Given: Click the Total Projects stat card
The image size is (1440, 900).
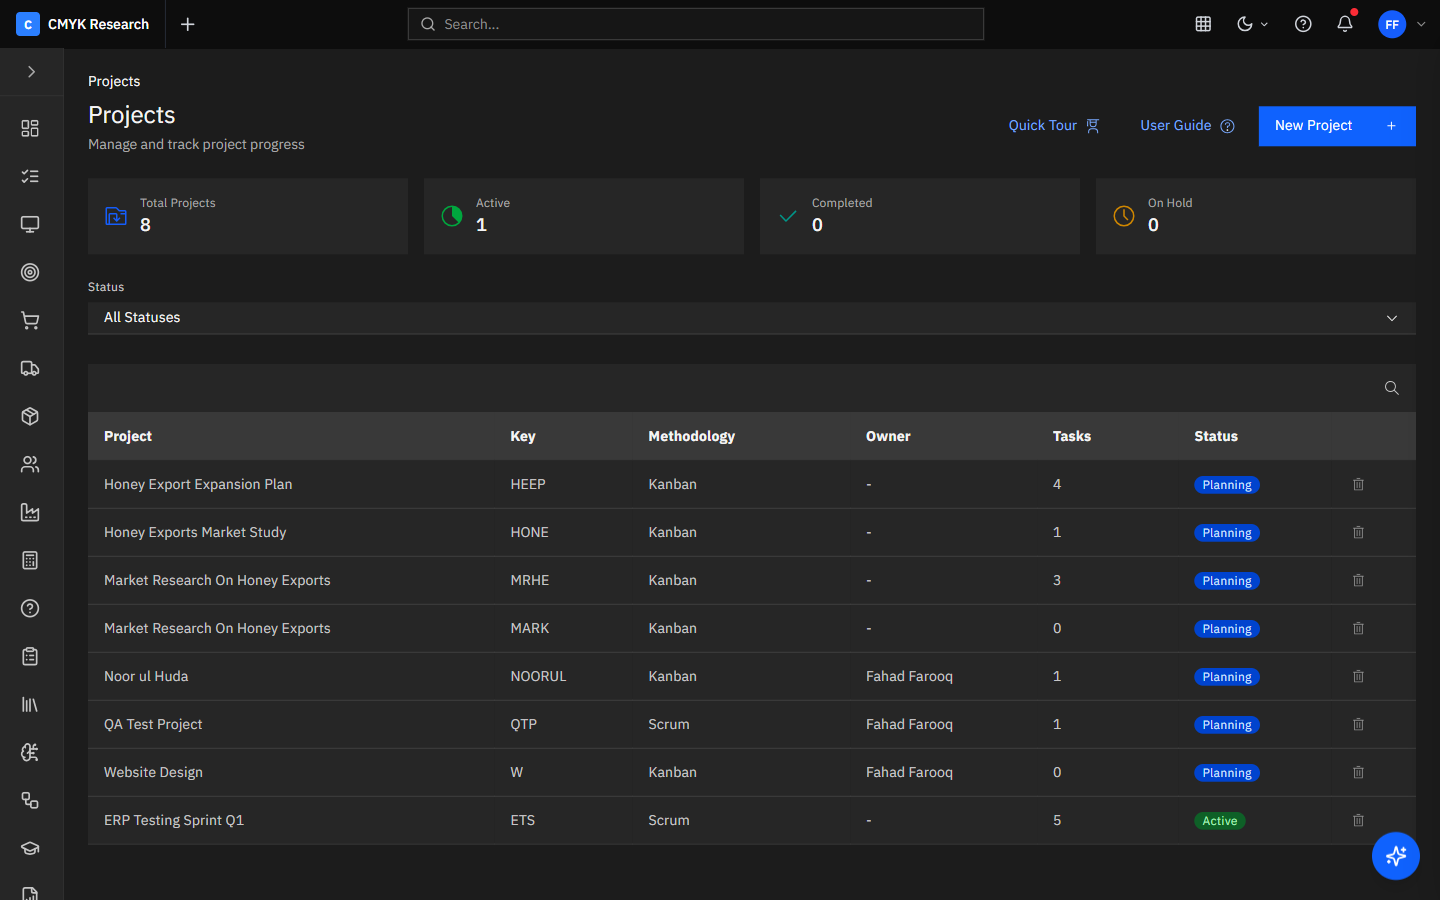Looking at the screenshot, I should (x=248, y=216).
